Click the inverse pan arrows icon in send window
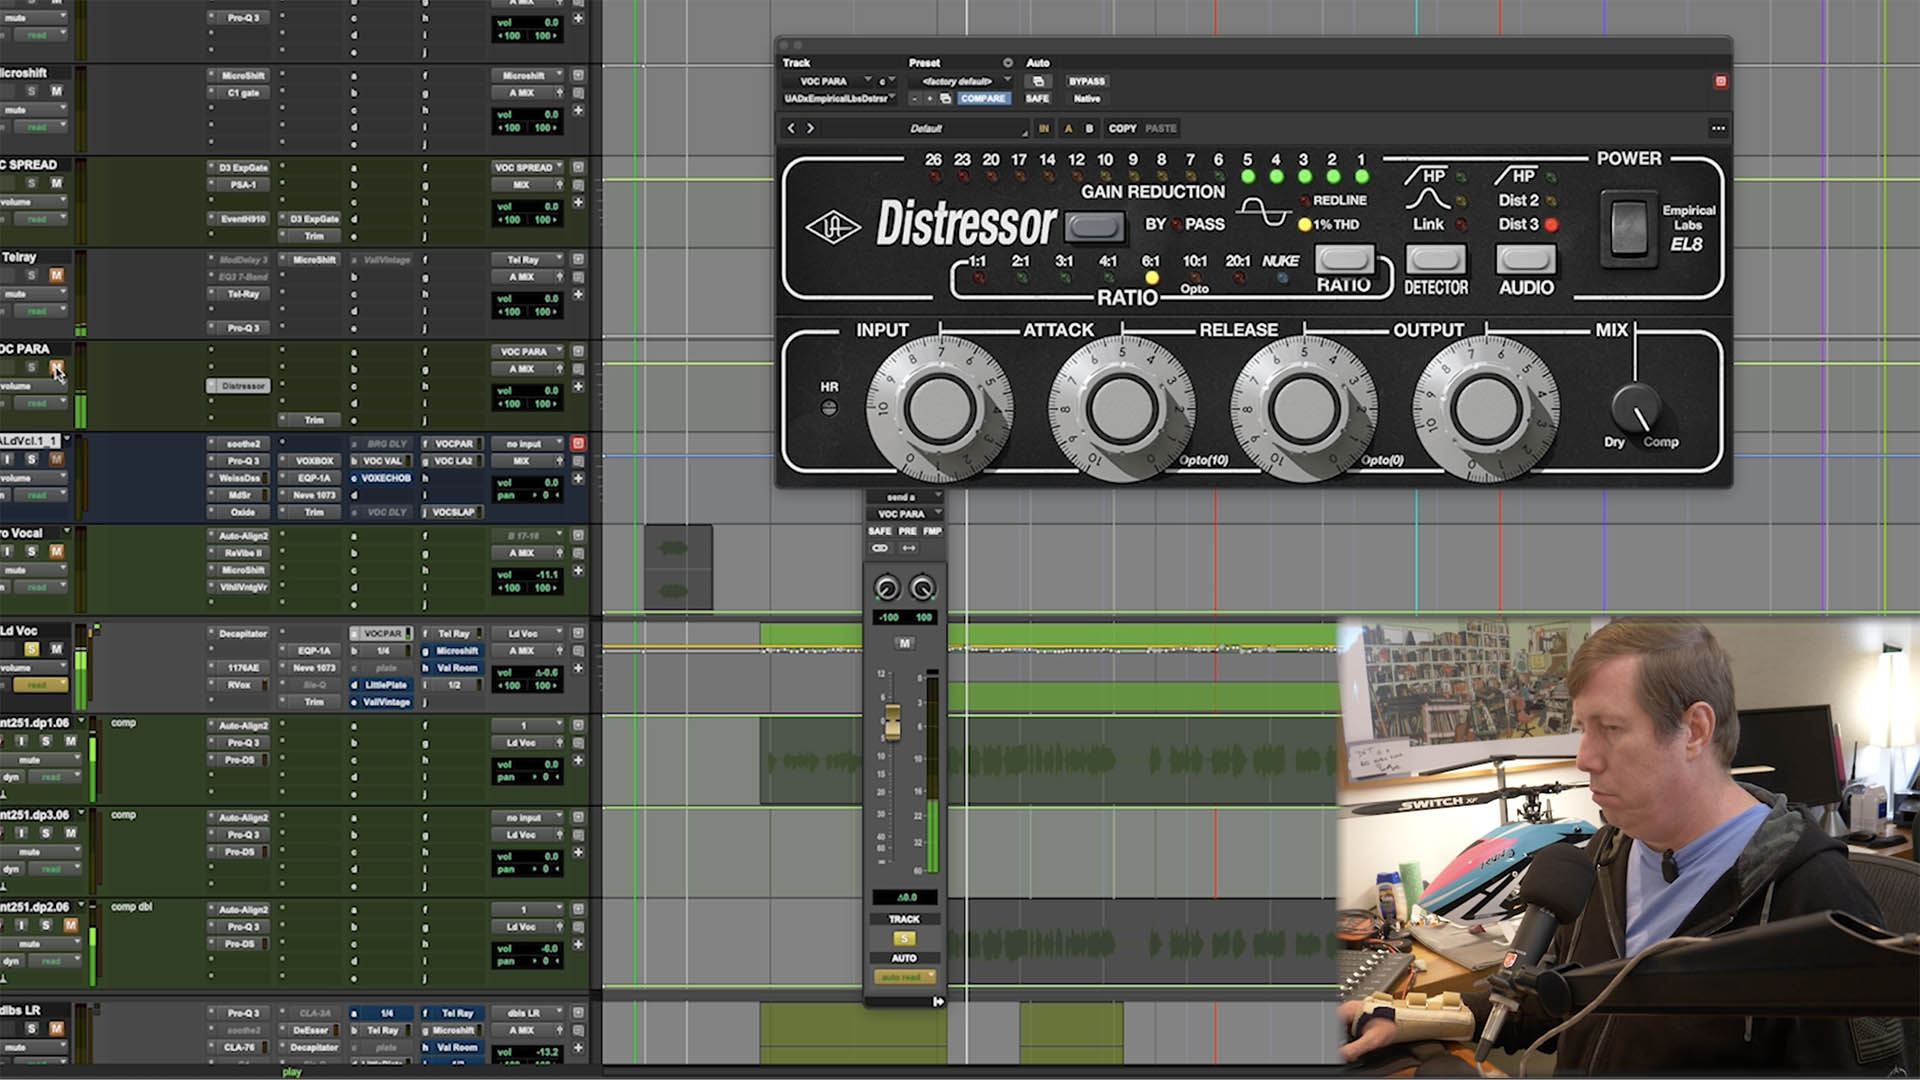The image size is (1920, 1080). tap(909, 548)
